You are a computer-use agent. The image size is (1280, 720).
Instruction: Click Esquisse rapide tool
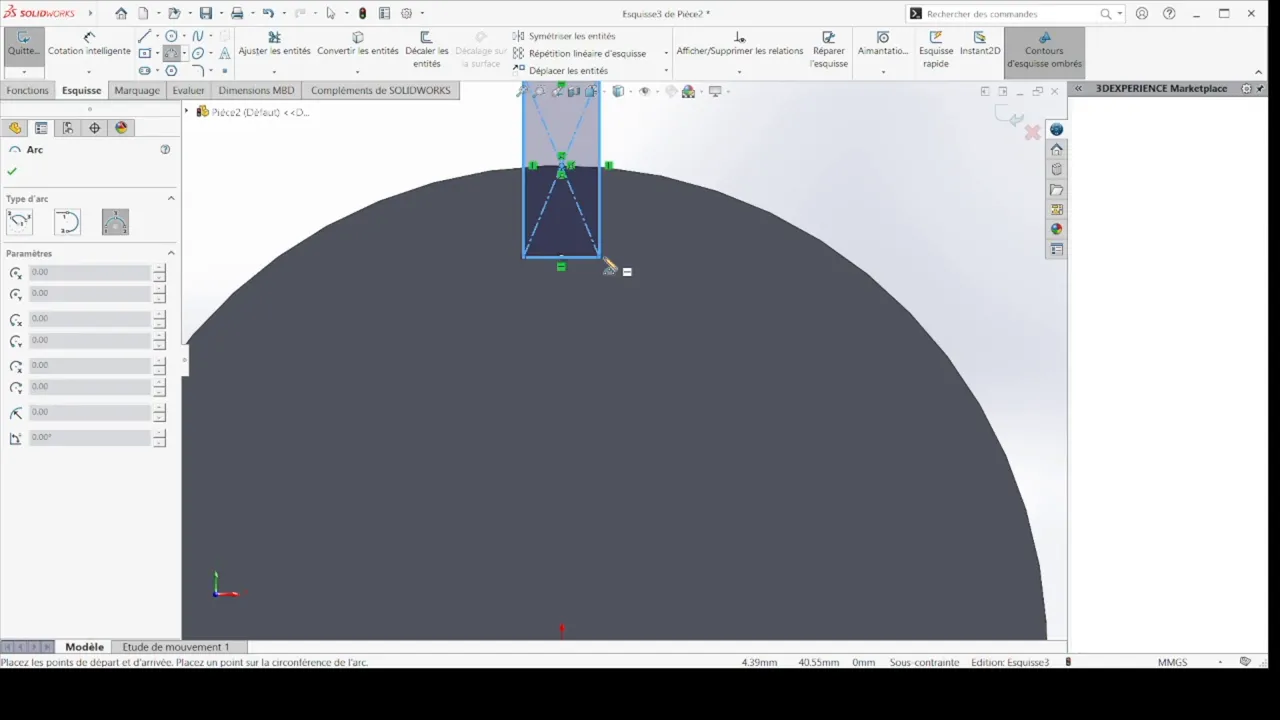936,50
